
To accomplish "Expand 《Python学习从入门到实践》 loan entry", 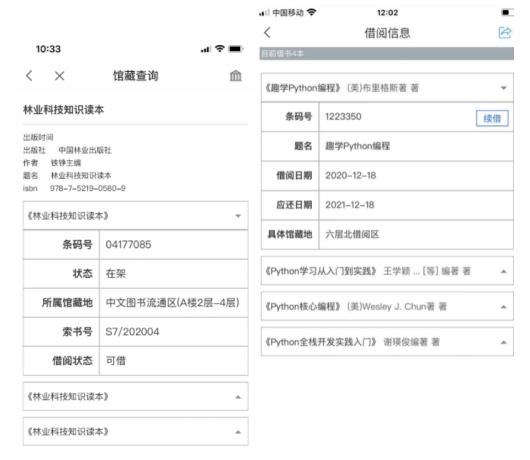I will click(387, 271).
